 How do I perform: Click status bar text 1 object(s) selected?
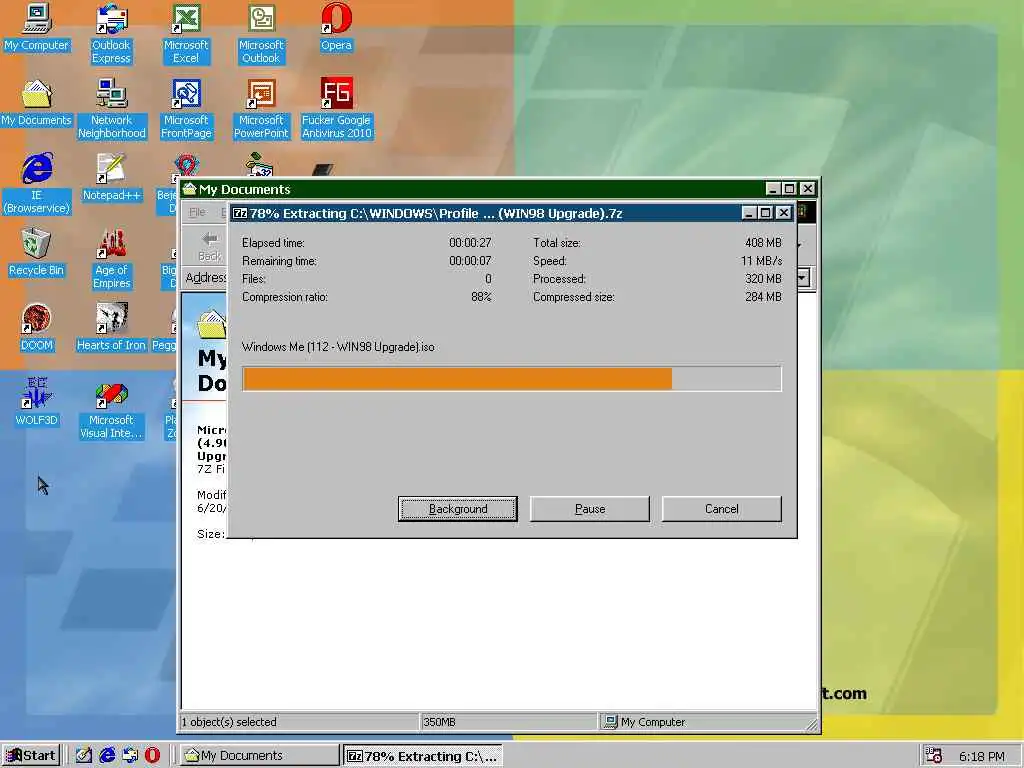coord(229,722)
